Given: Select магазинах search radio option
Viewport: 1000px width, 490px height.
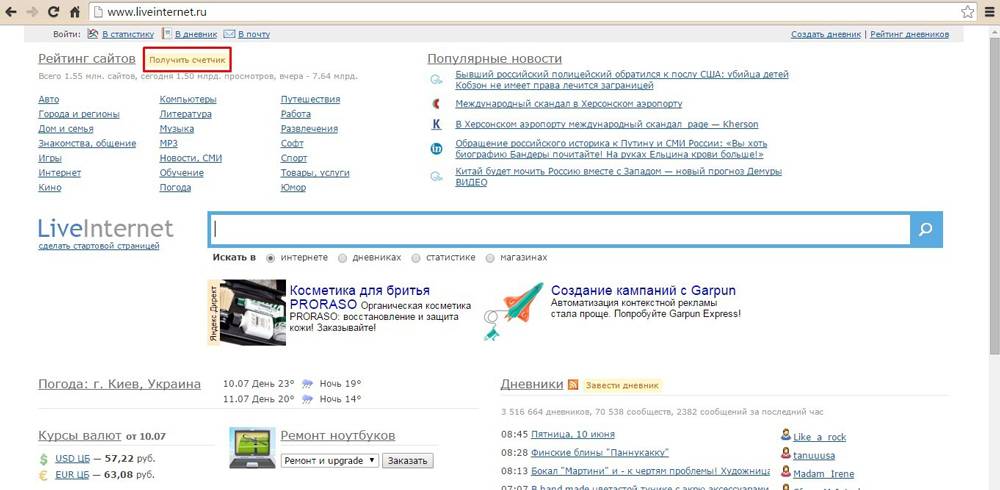Looking at the screenshot, I should (x=490, y=258).
